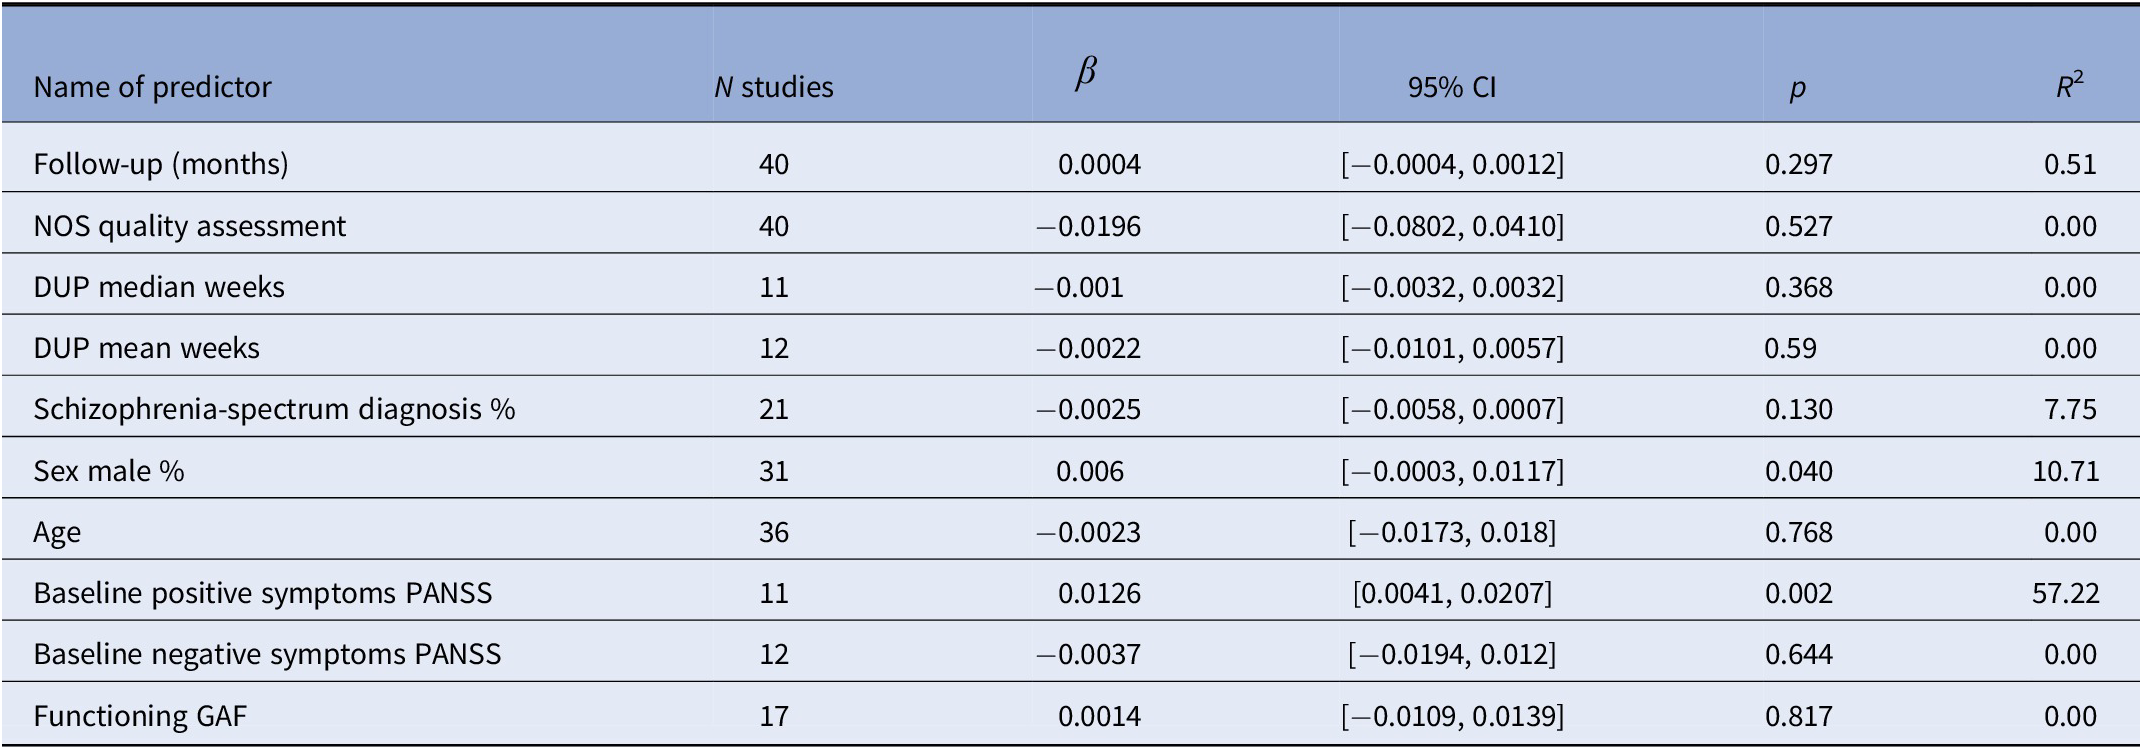Click the "Age" predictor cell
This screenshot has height=749, width=2142.
click(57, 532)
